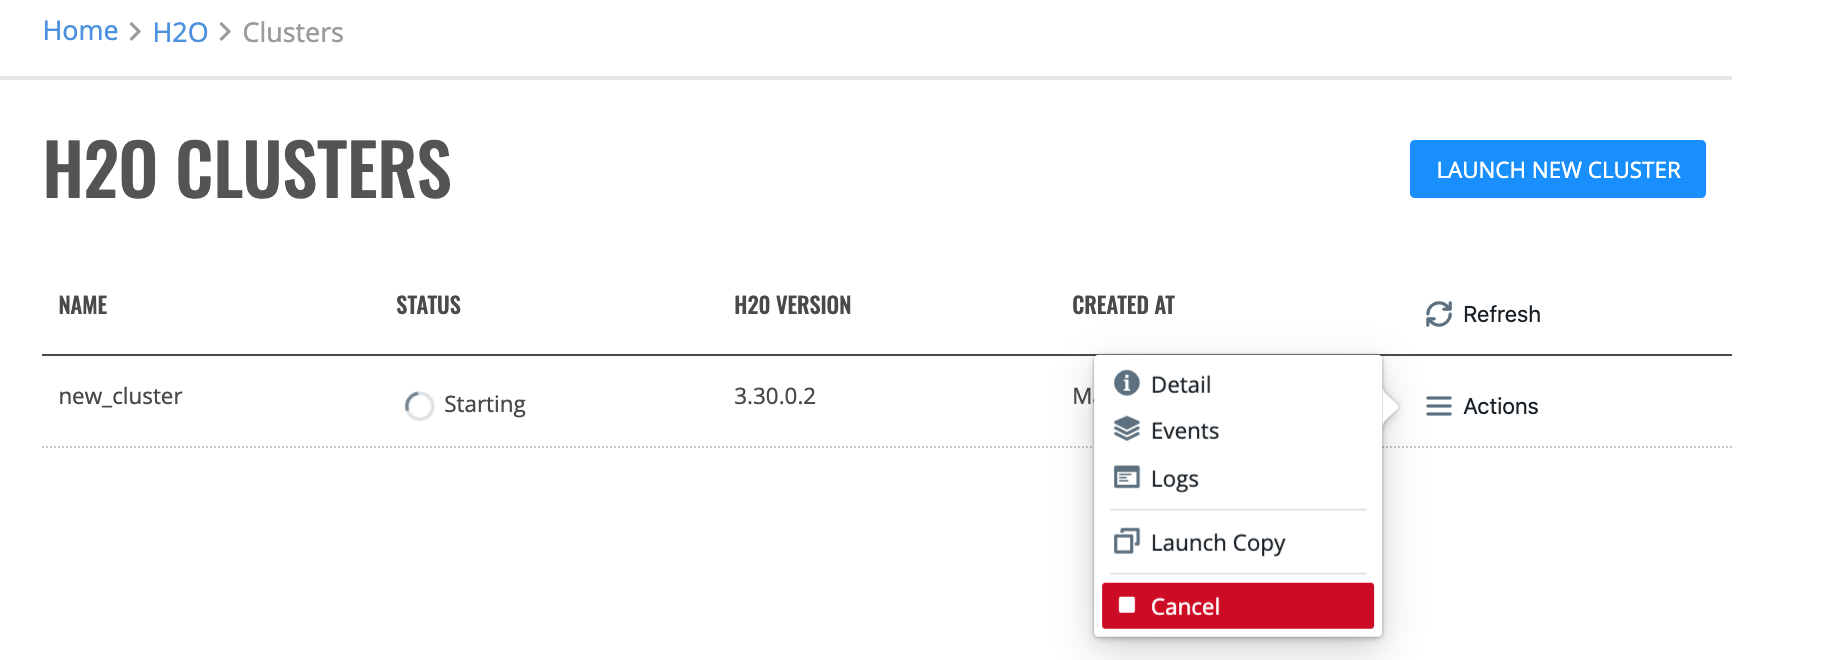
Task: Click the H2O CLUSTERS page heading
Action: (247, 170)
